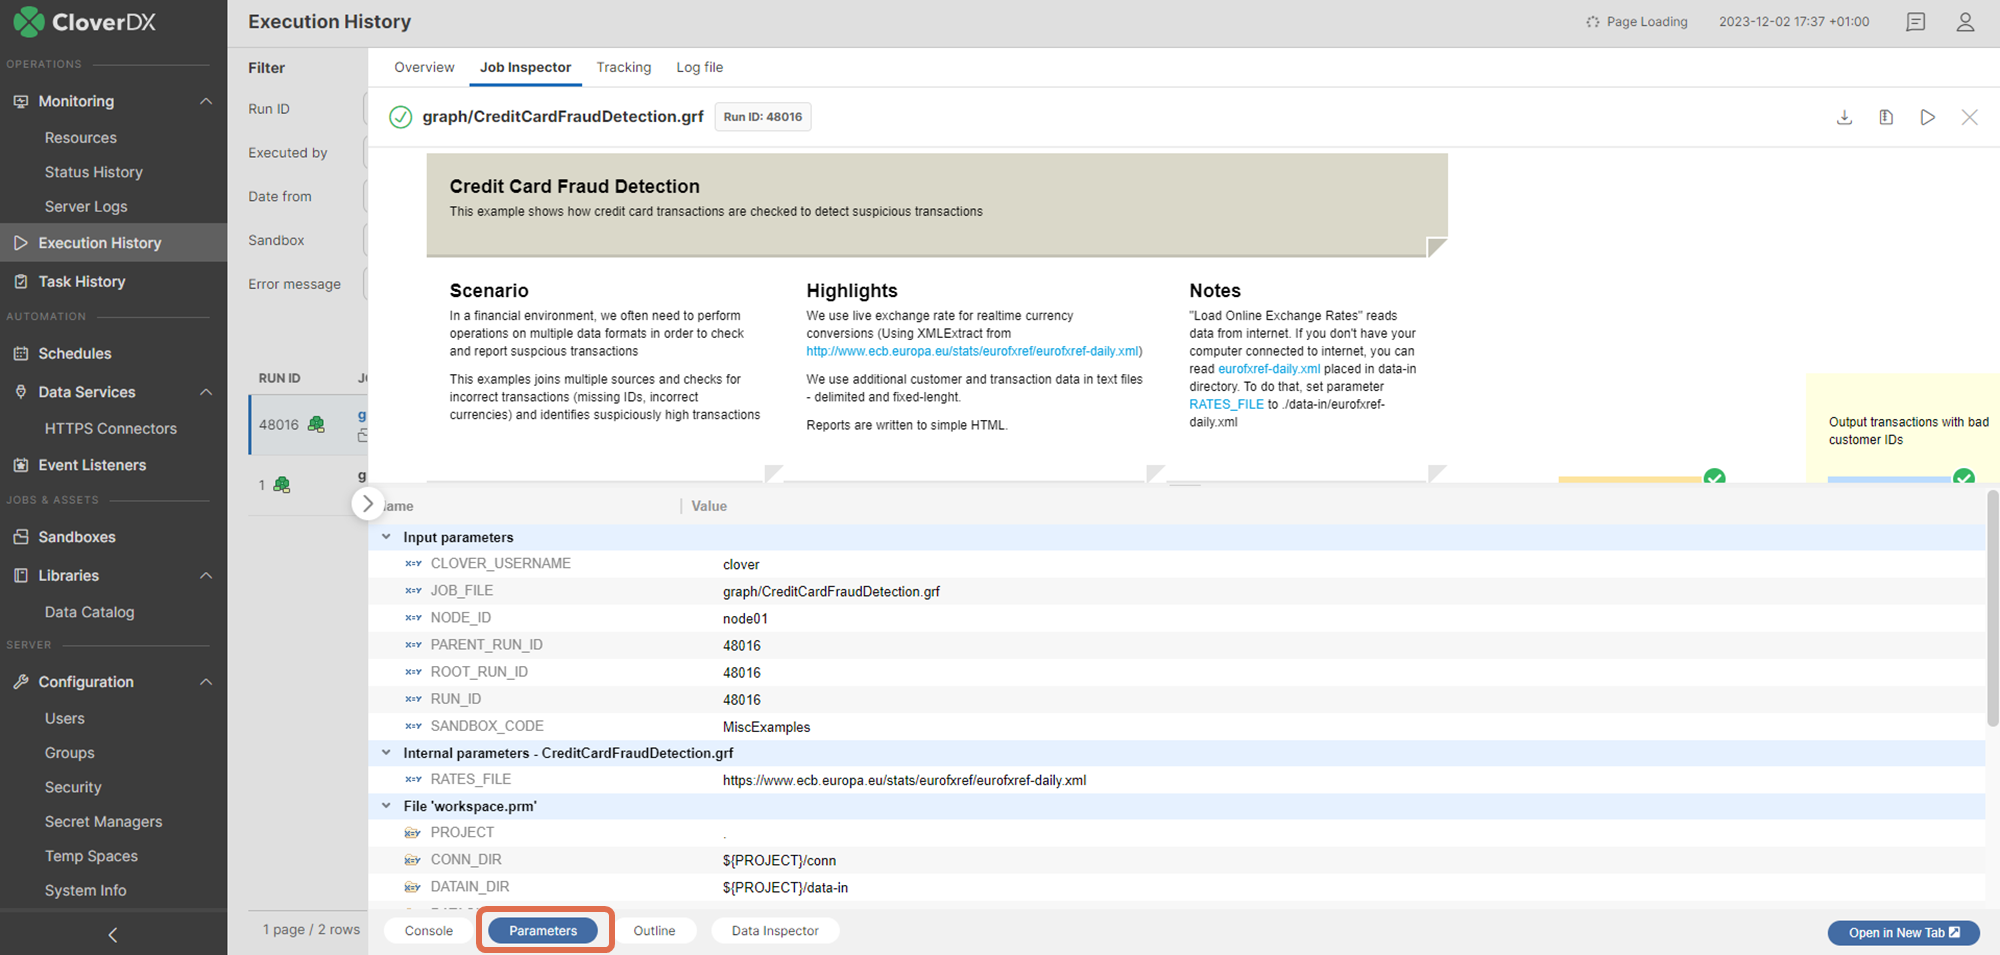
Task: Collapse the Monitoring menu group
Action: tap(206, 101)
